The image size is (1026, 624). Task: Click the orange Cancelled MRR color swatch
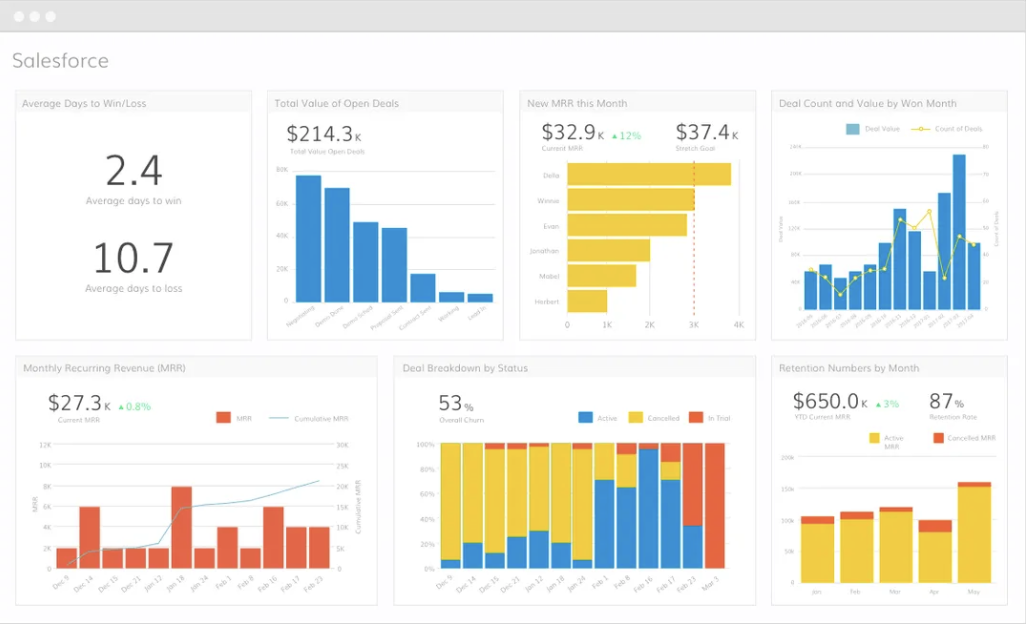click(938, 438)
